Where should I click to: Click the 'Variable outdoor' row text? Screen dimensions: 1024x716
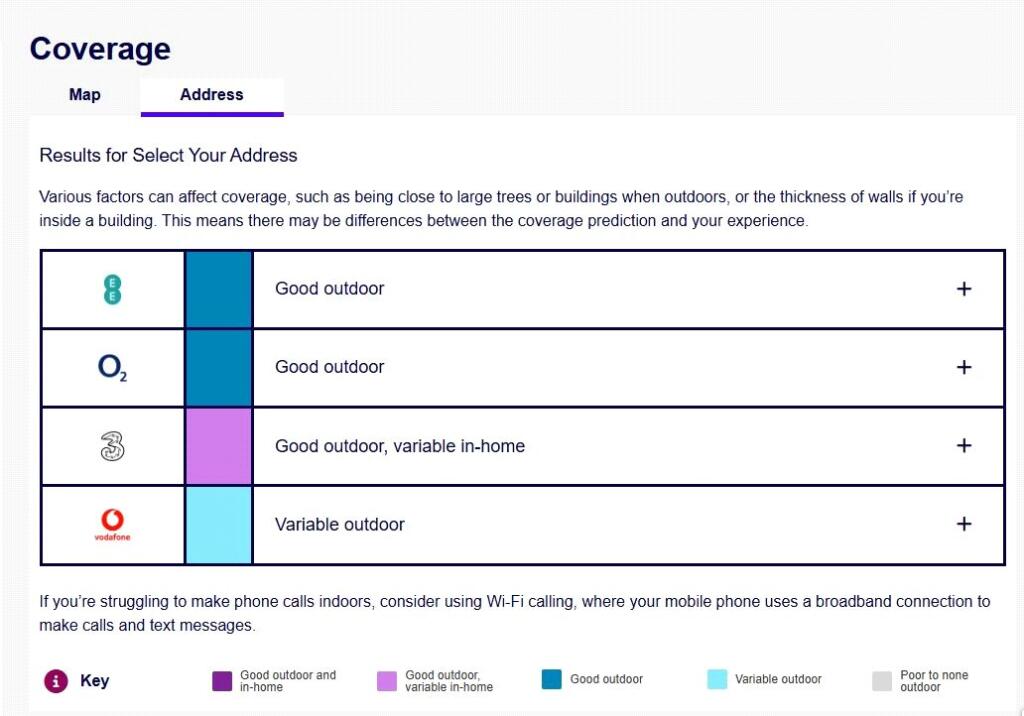click(340, 524)
